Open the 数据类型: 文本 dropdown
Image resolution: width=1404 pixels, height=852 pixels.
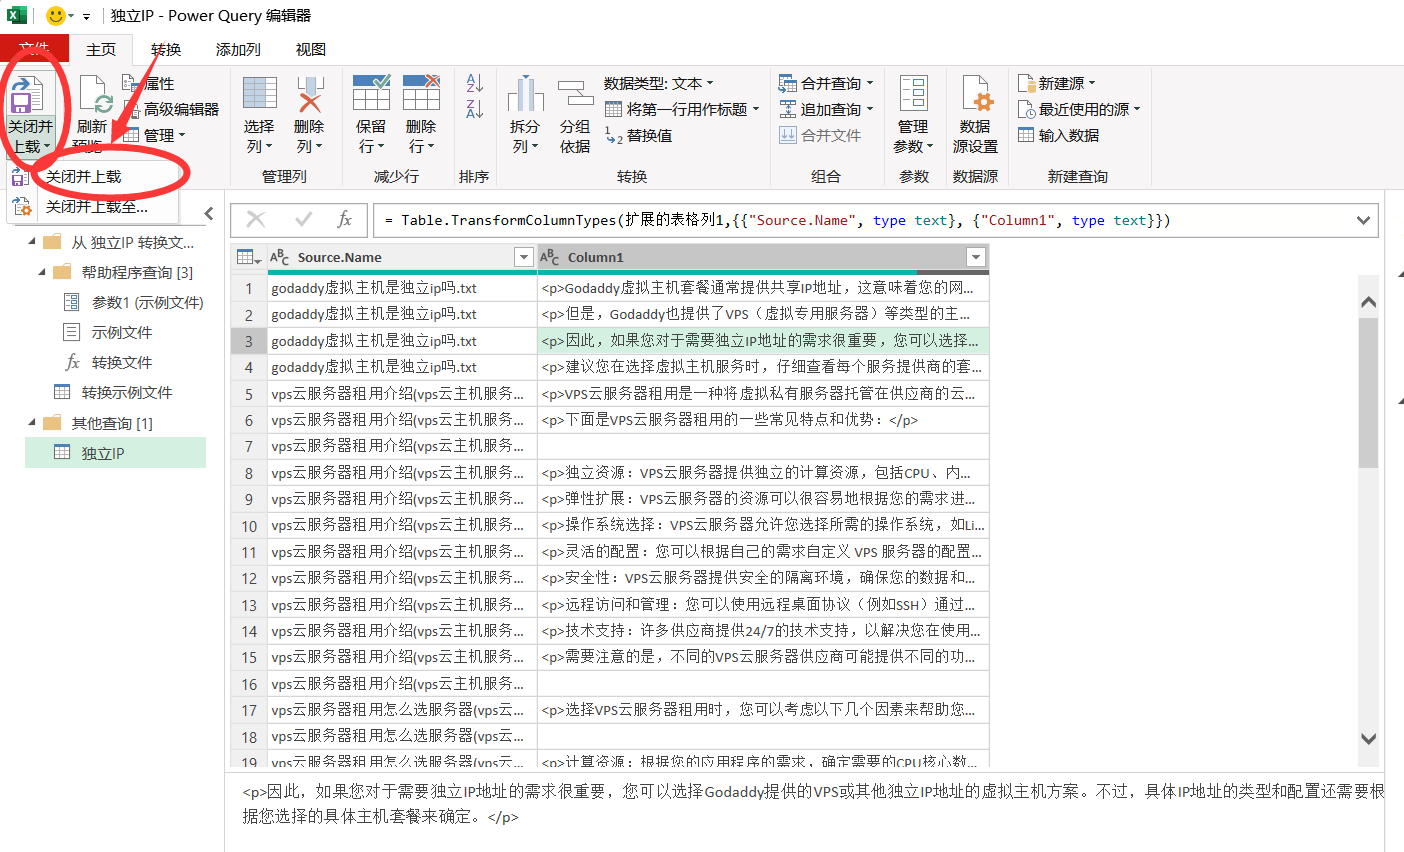tap(658, 83)
